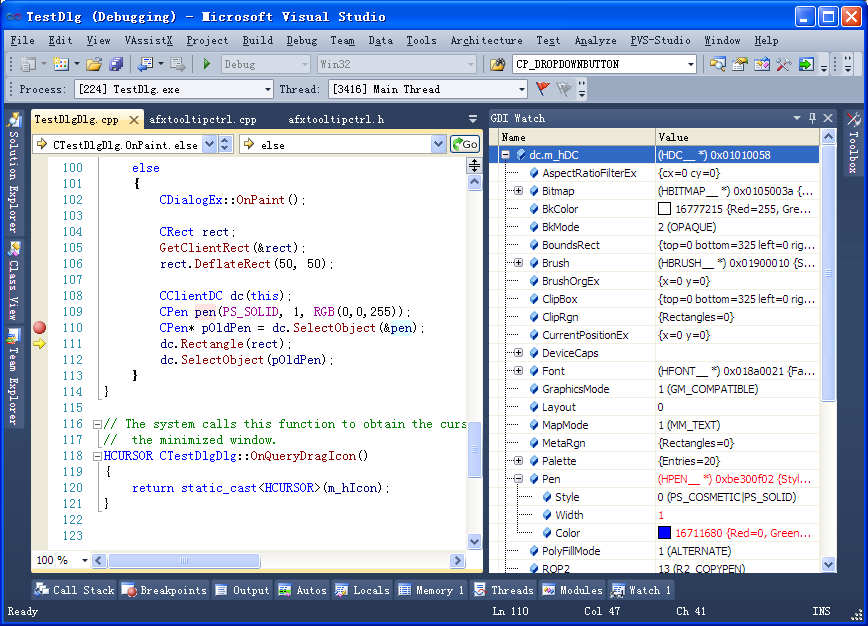Click the white BkColor swatch
The image size is (868, 626).
664,209
